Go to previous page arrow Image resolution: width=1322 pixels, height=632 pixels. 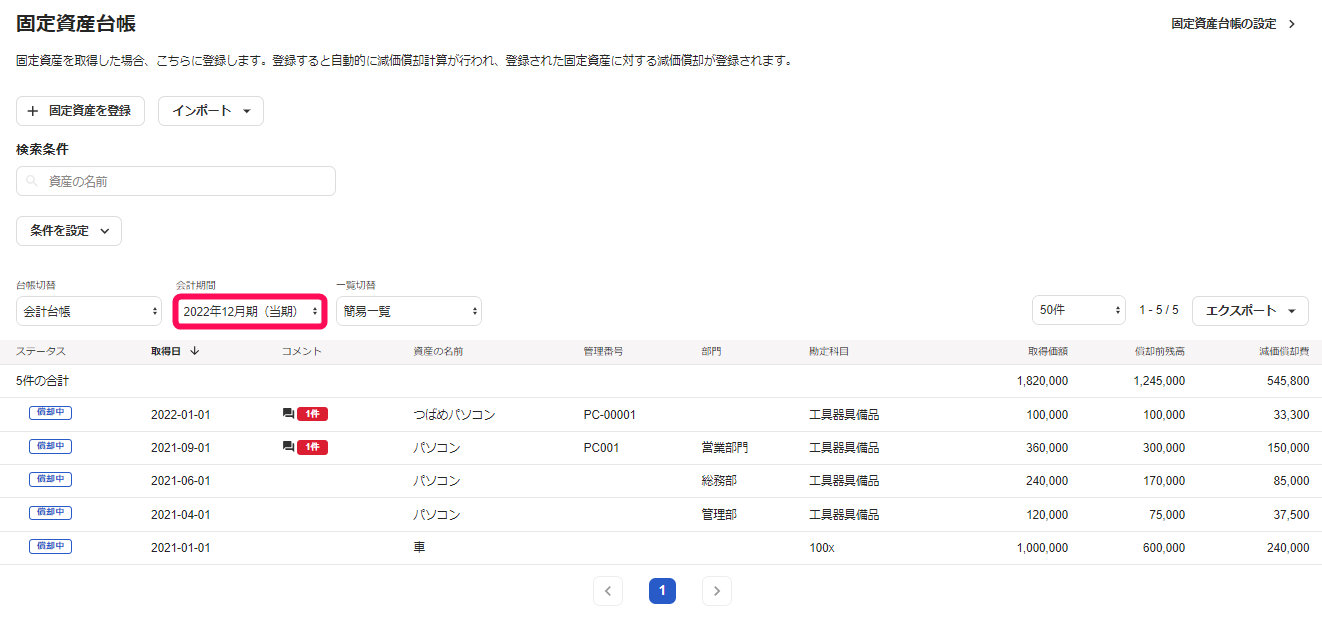point(608,591)
